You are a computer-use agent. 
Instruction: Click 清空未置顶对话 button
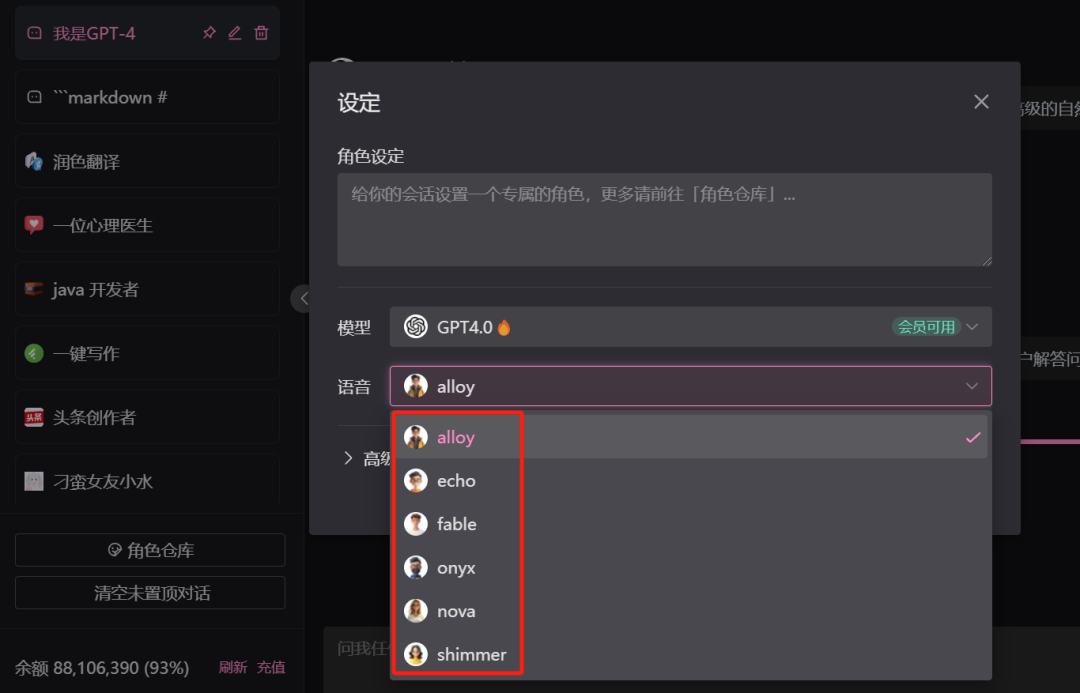(x=150, y=592)
